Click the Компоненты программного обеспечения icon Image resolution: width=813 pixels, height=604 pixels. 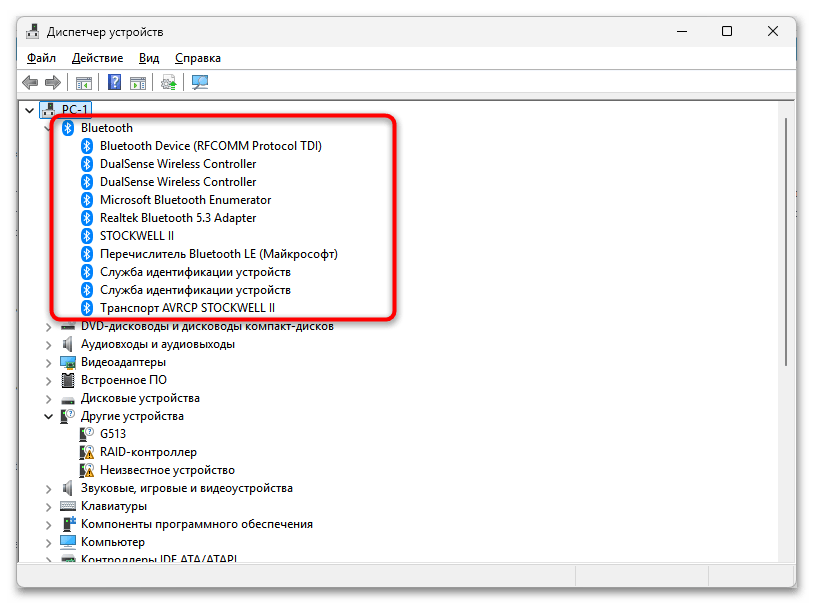pyautogui.click(x=68, y=524)
